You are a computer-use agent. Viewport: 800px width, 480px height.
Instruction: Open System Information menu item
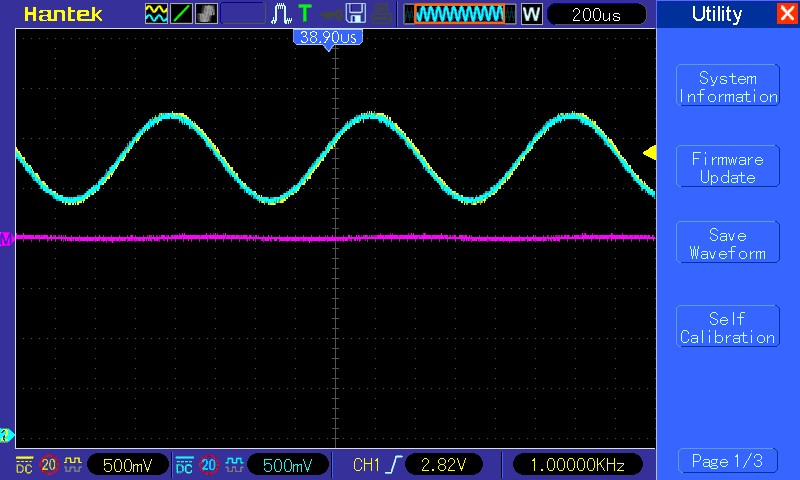coord(727,87)
